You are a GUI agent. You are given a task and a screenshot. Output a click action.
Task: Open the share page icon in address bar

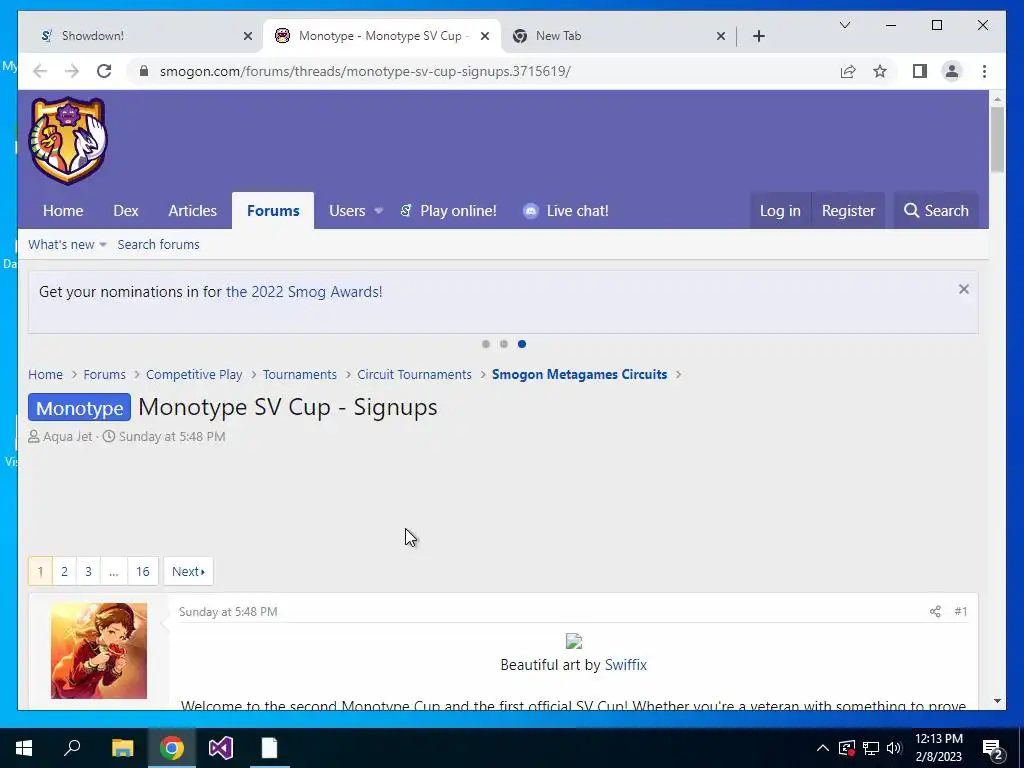click(x=848, y=71)
